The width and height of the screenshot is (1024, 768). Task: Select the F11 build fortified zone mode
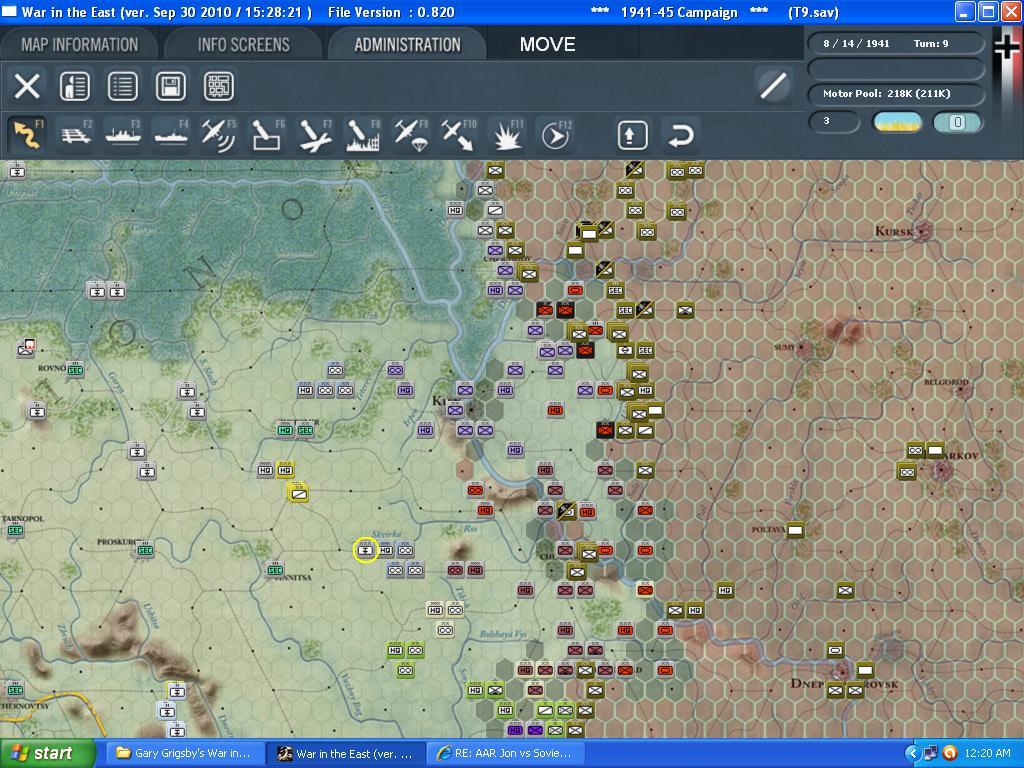(x=507, y=135)
